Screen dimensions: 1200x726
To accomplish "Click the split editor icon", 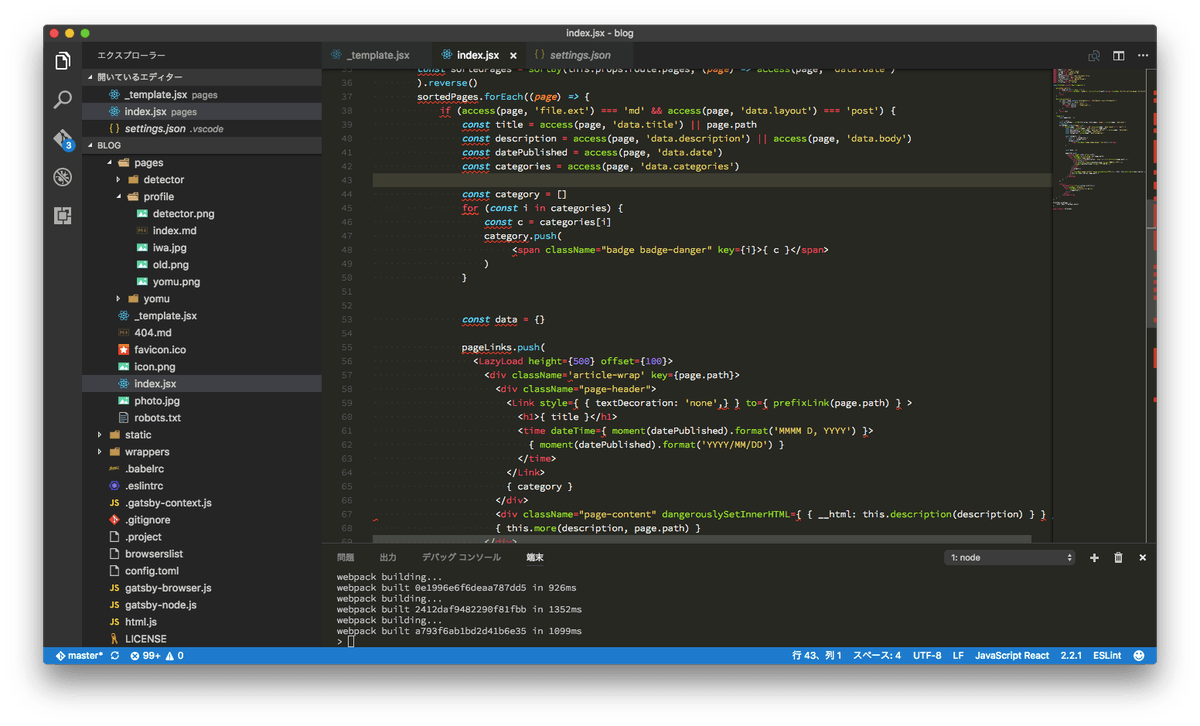I will click(x=1119, y=56).
